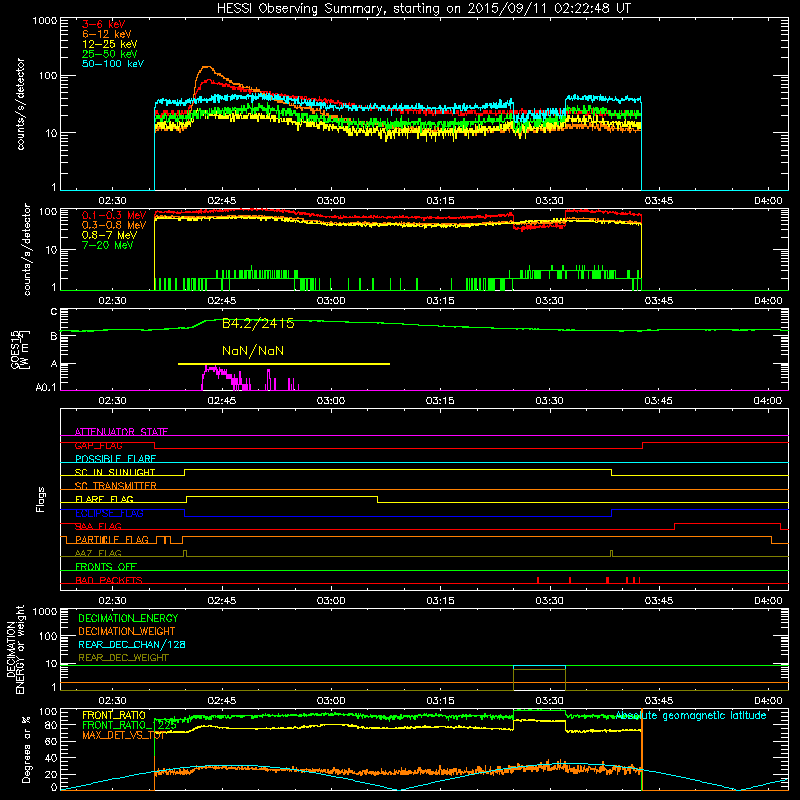
Task: Click the Flags vertical axis title
Action: click(41, 499)
